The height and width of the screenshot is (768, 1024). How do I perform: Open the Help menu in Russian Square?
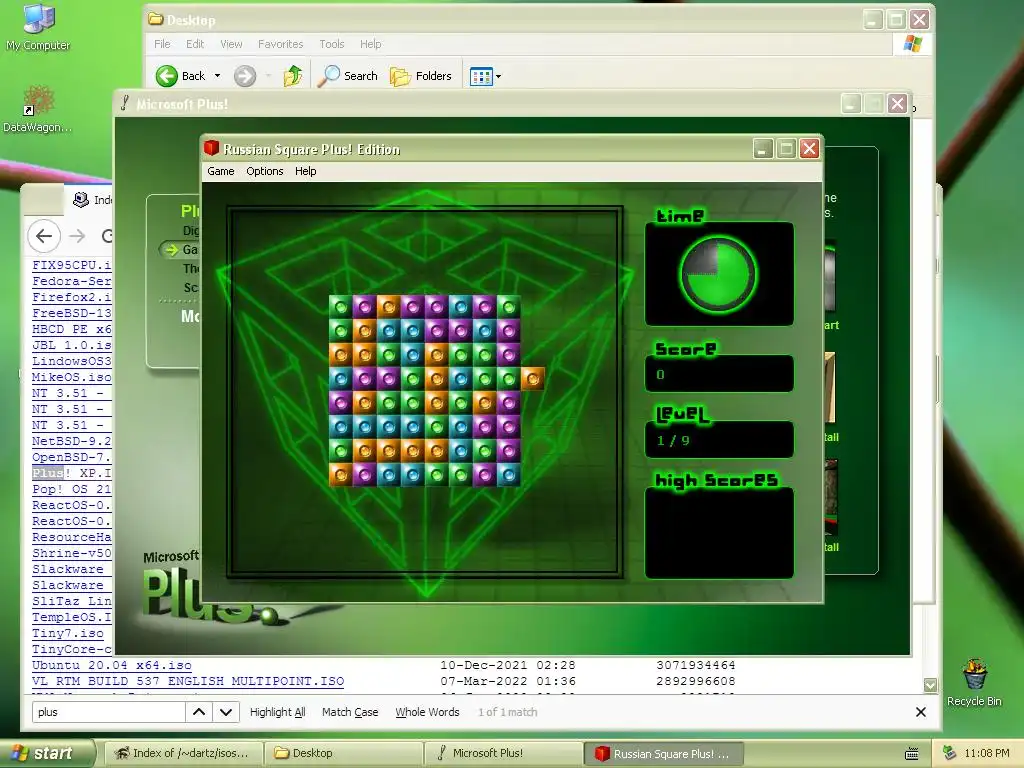(x=306, y=171)
